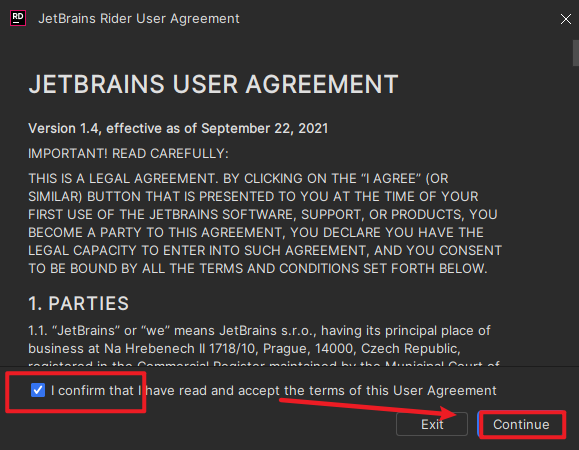This screenshot has height=450, width=579.
Task: Click the Continue button
Action: pos(521,424)
